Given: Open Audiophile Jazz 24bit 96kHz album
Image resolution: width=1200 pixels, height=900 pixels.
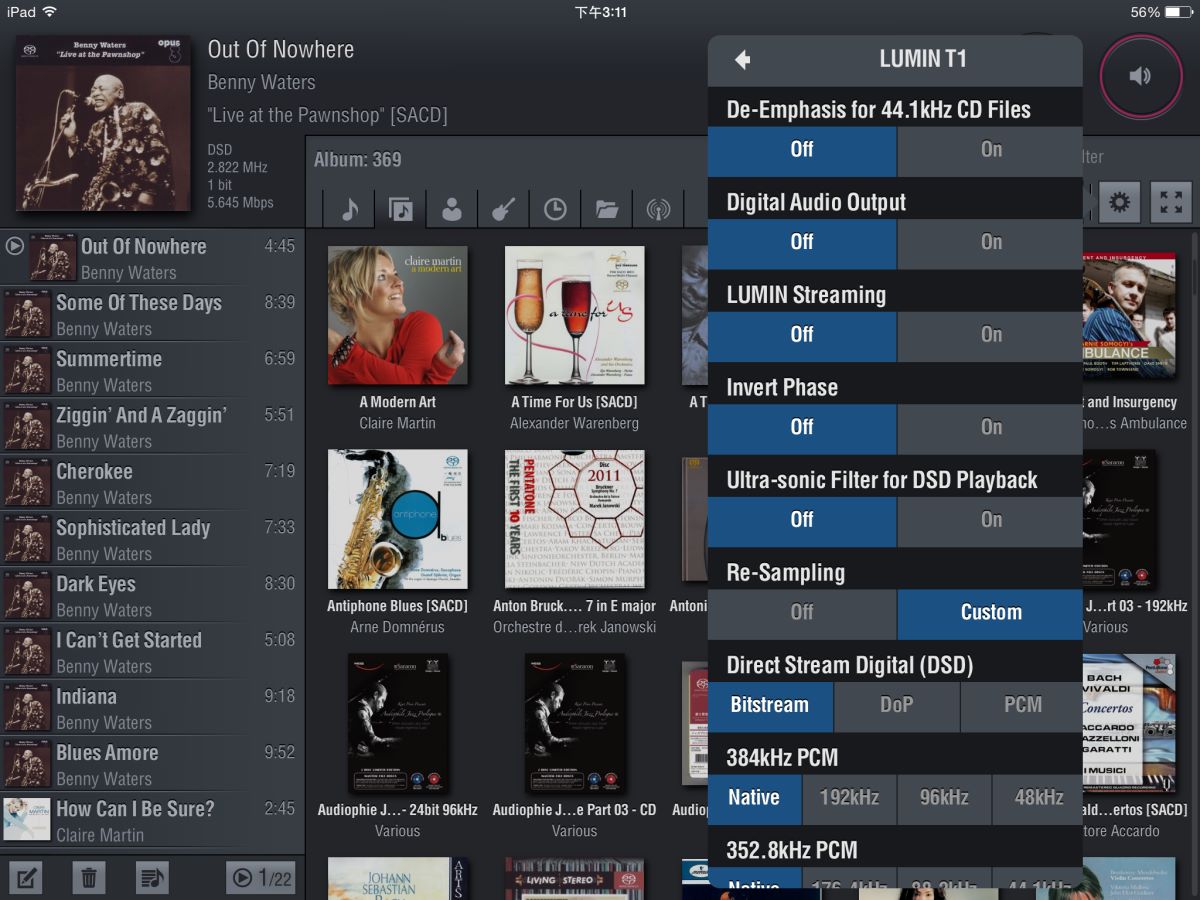Looking at the screenshot, I should click(398, 724).
